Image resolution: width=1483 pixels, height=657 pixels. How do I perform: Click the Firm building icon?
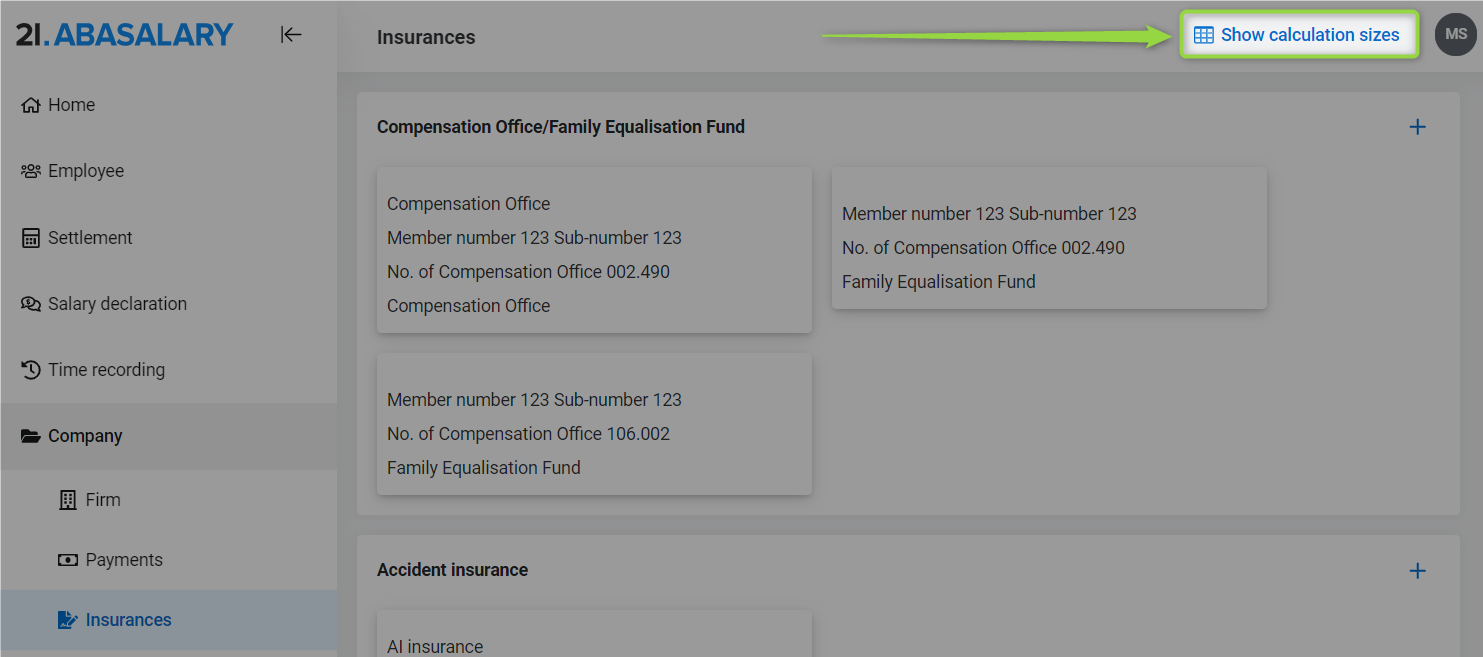[x=68, y=500]
